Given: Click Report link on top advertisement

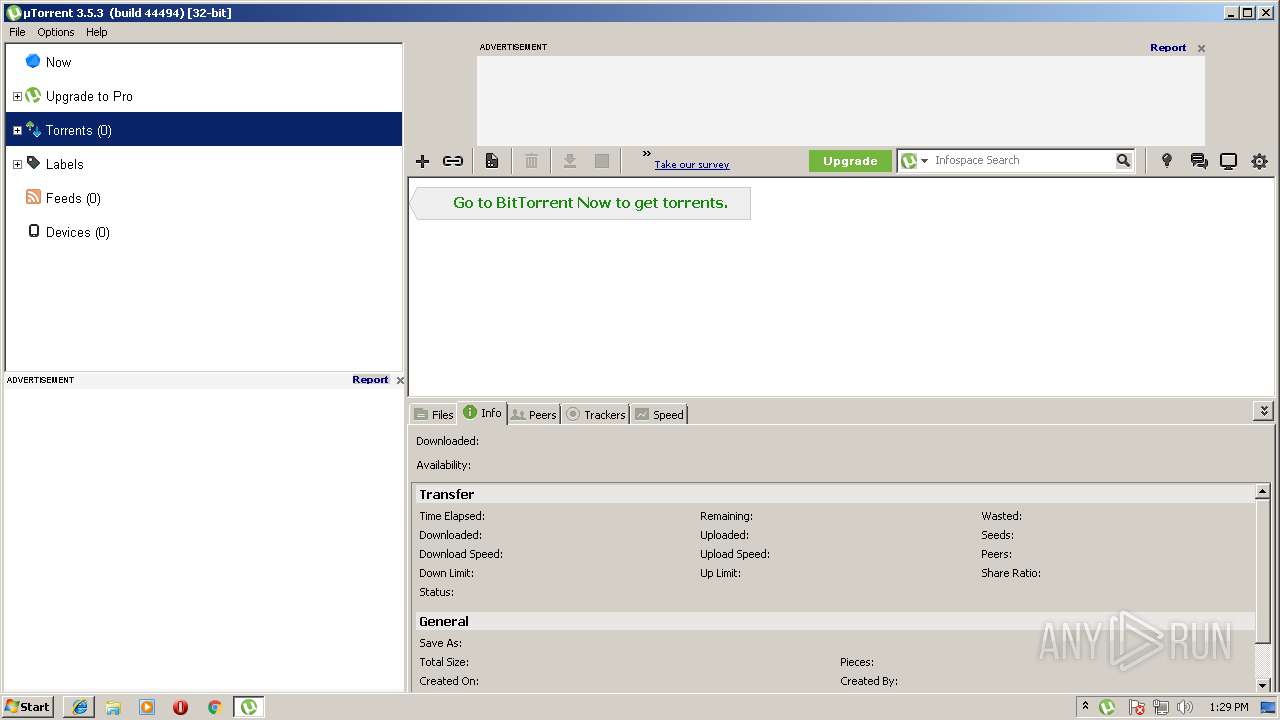Looking at the screenshot, I should (x=1168, y=47).
